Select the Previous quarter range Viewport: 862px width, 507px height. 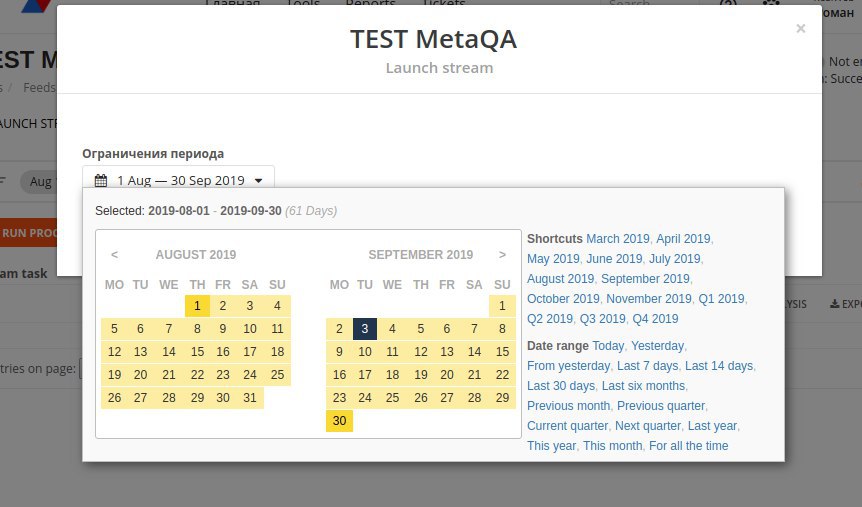pos(661,406)
